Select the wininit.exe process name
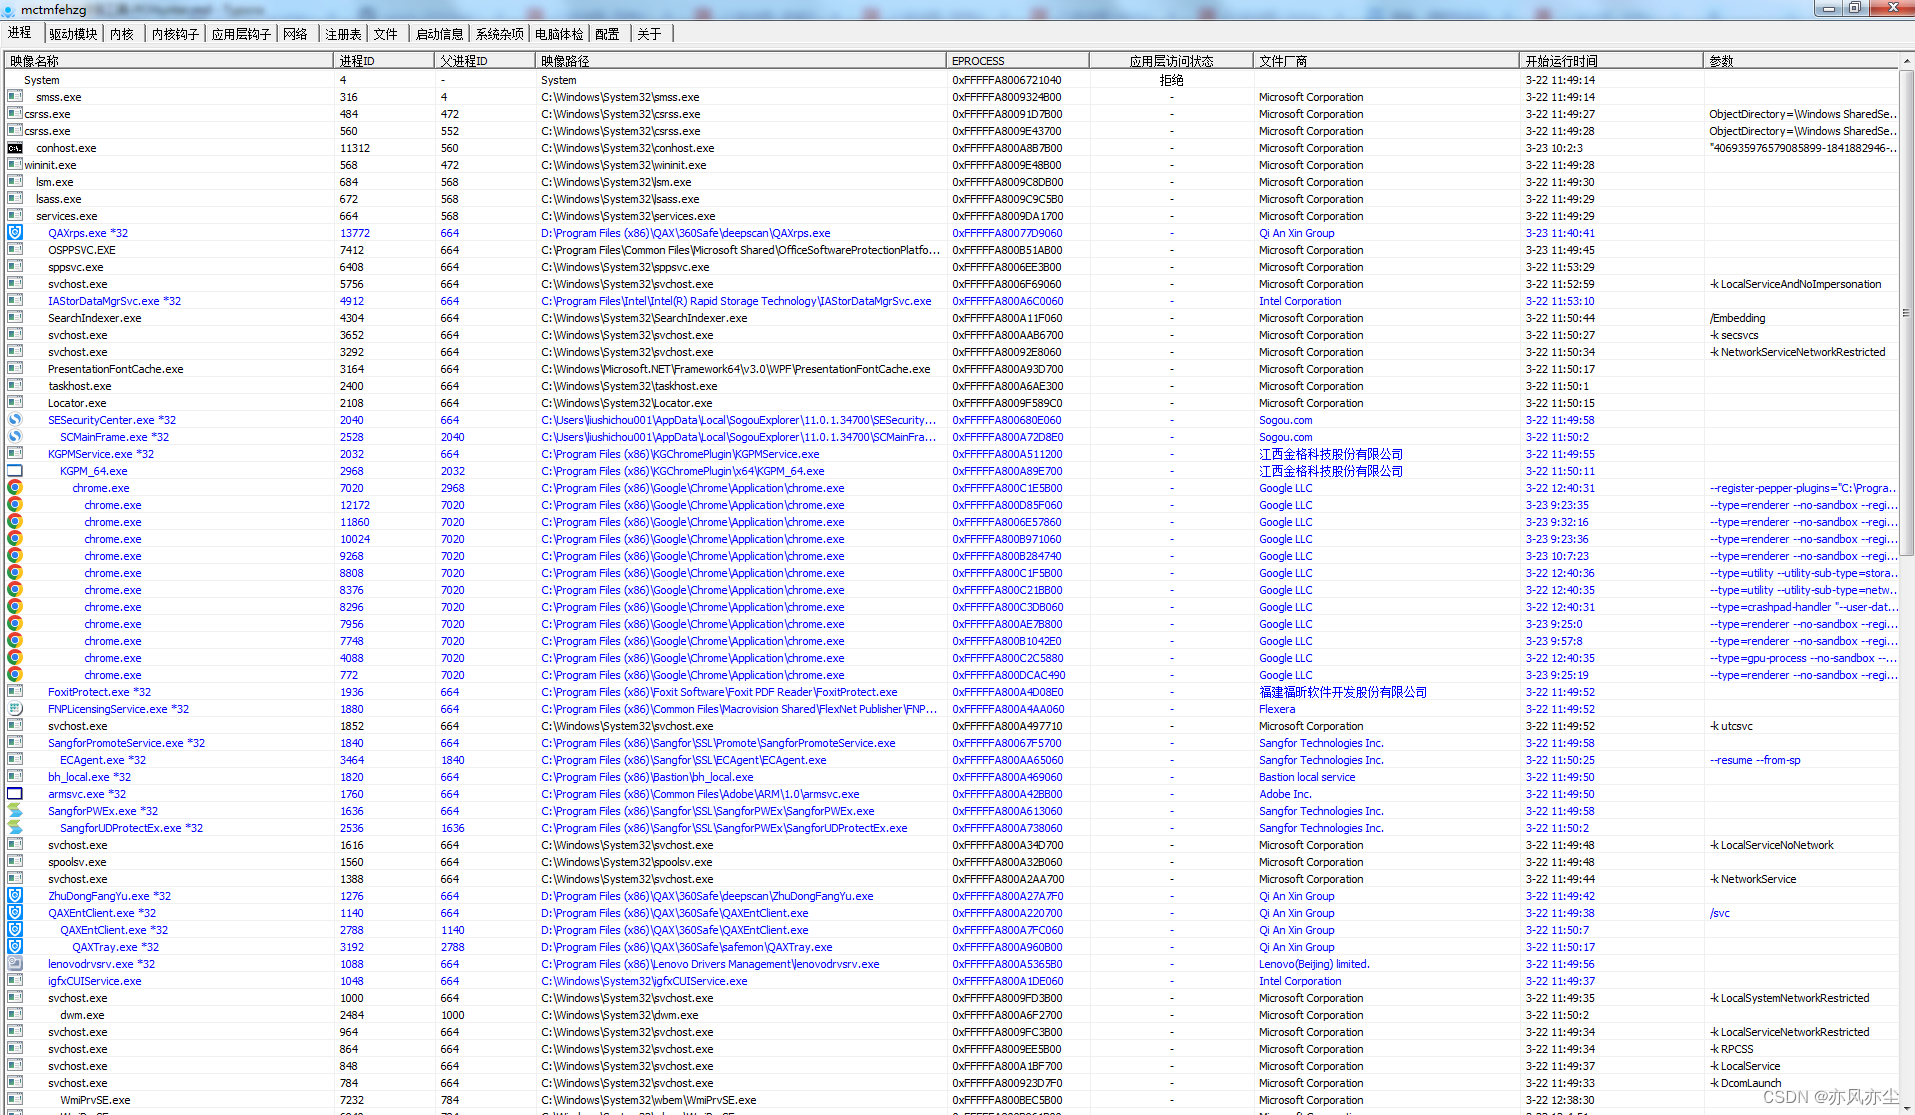 [50, 165]
